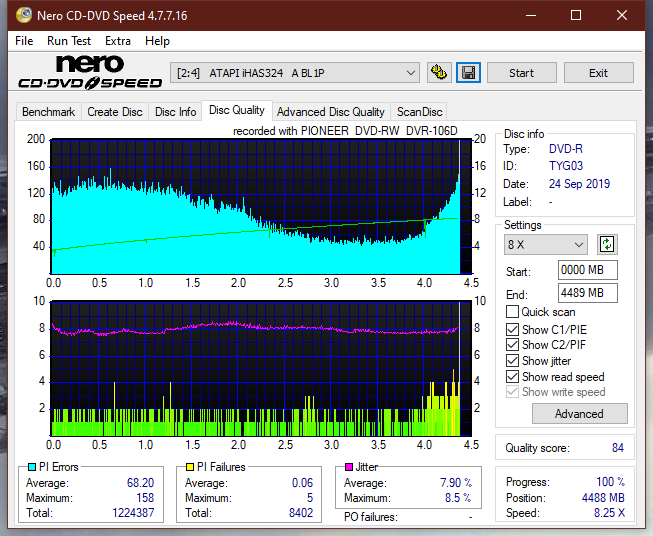The image size is (653, 536).
Task: Click the disc ID TYG03
Action: (566, 166)
